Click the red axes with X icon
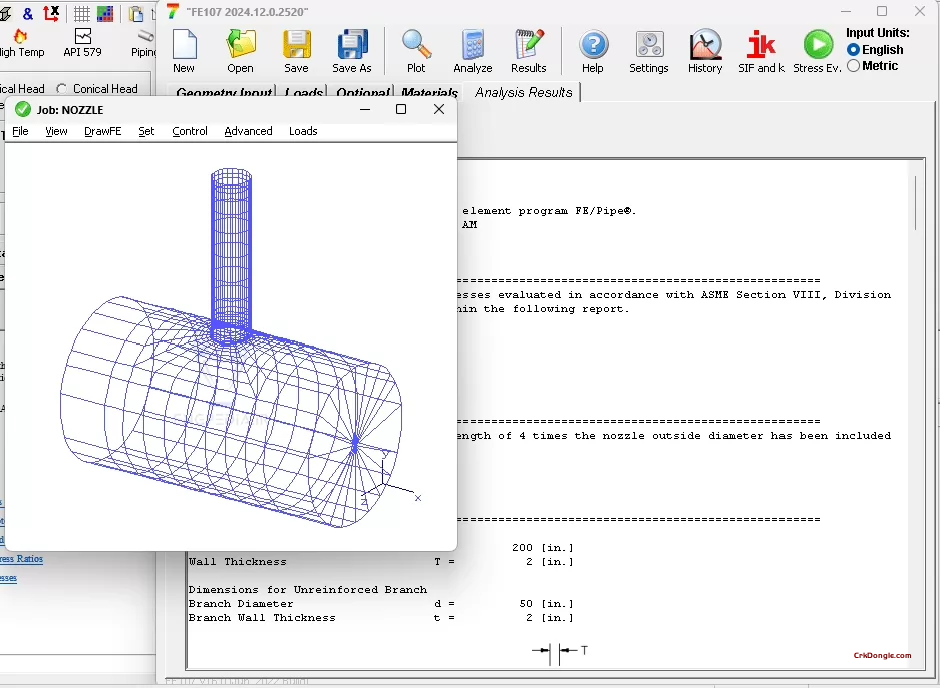This screenshot has height=688, width=940. 52,13
